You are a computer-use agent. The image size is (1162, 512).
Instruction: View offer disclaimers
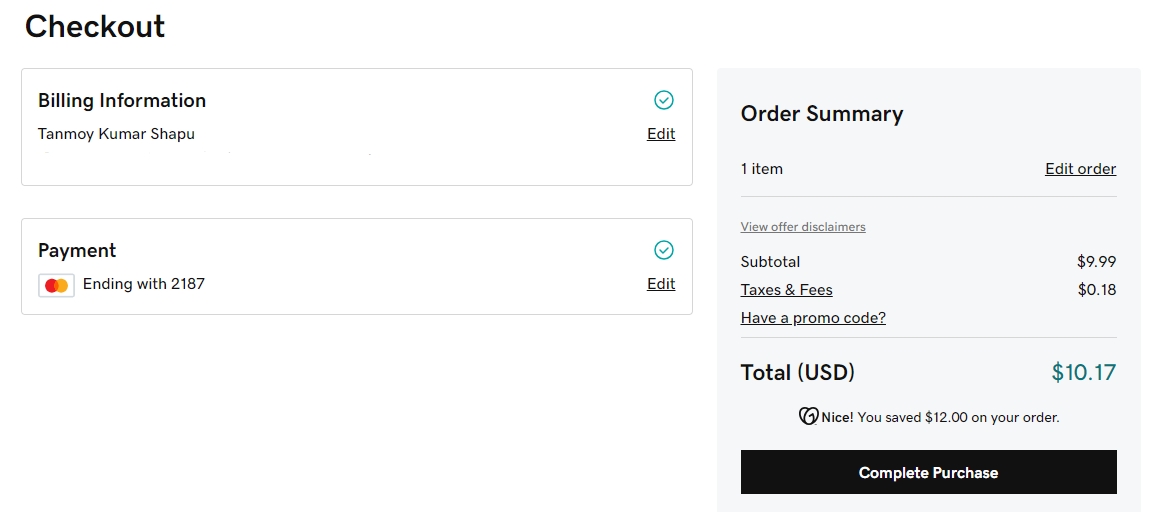point(803,227)
